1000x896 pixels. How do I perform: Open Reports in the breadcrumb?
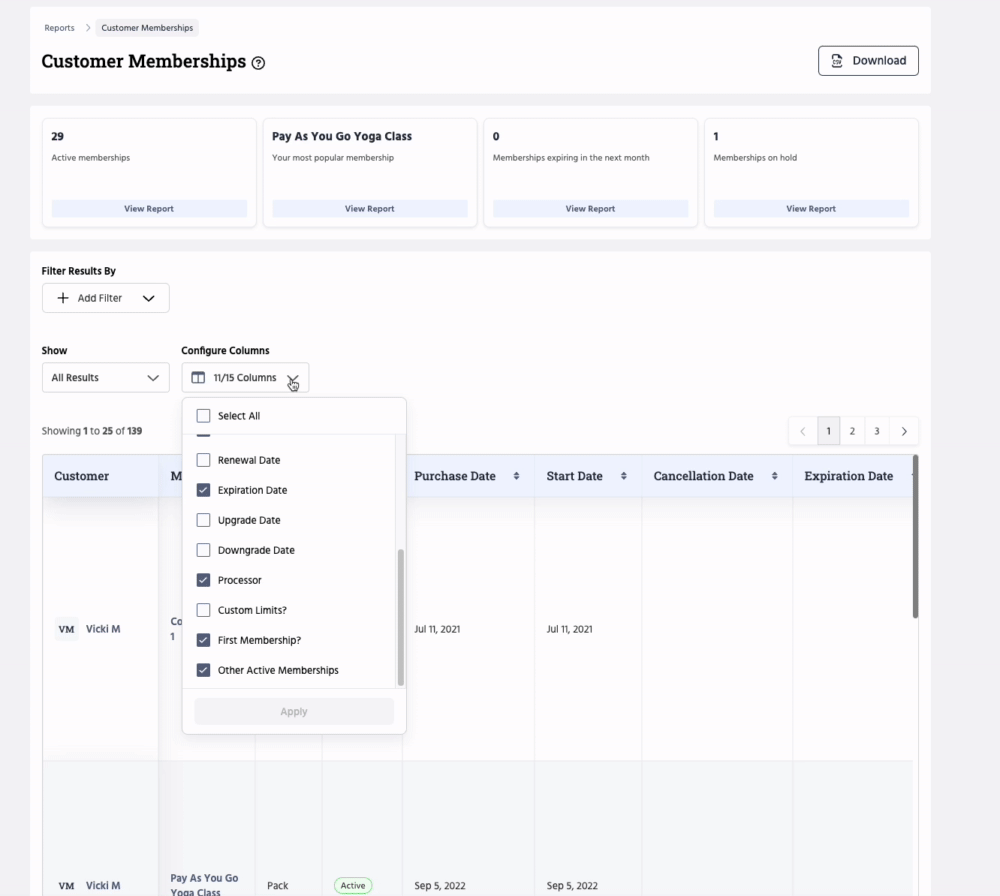(59, 28)
